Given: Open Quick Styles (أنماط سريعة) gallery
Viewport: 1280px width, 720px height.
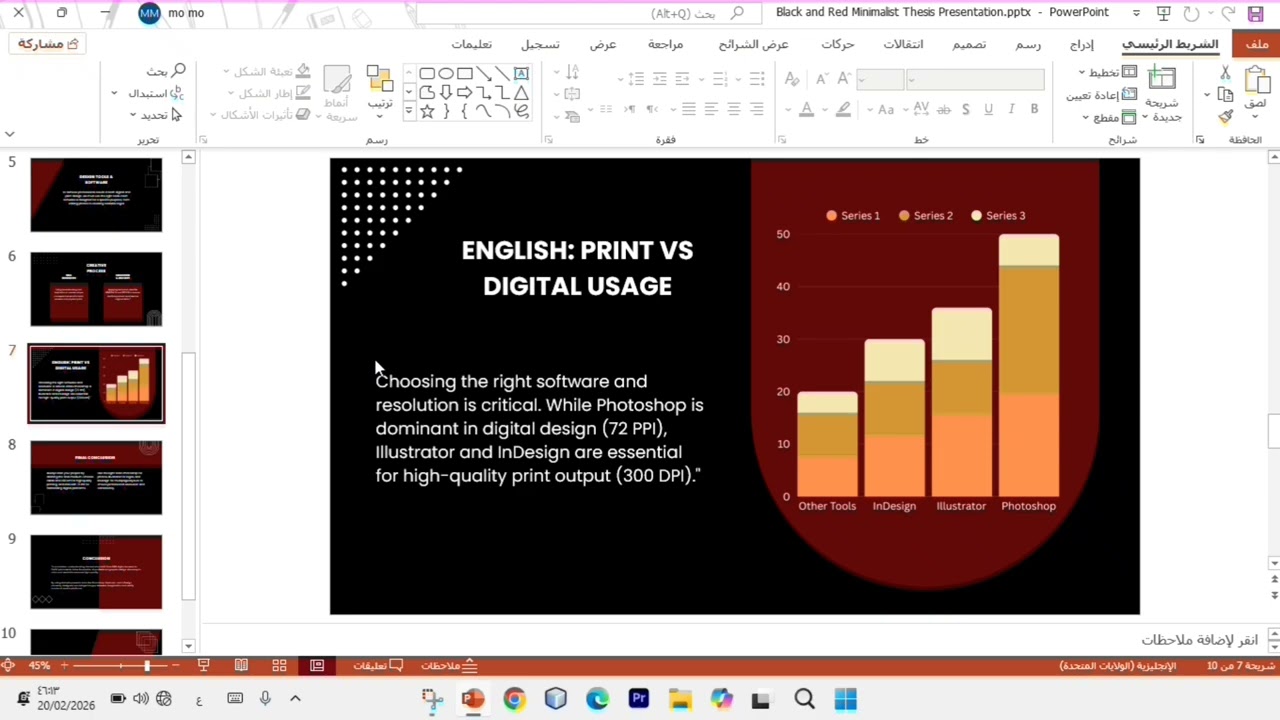Looking at the screenshot, I should click(337, 95).
